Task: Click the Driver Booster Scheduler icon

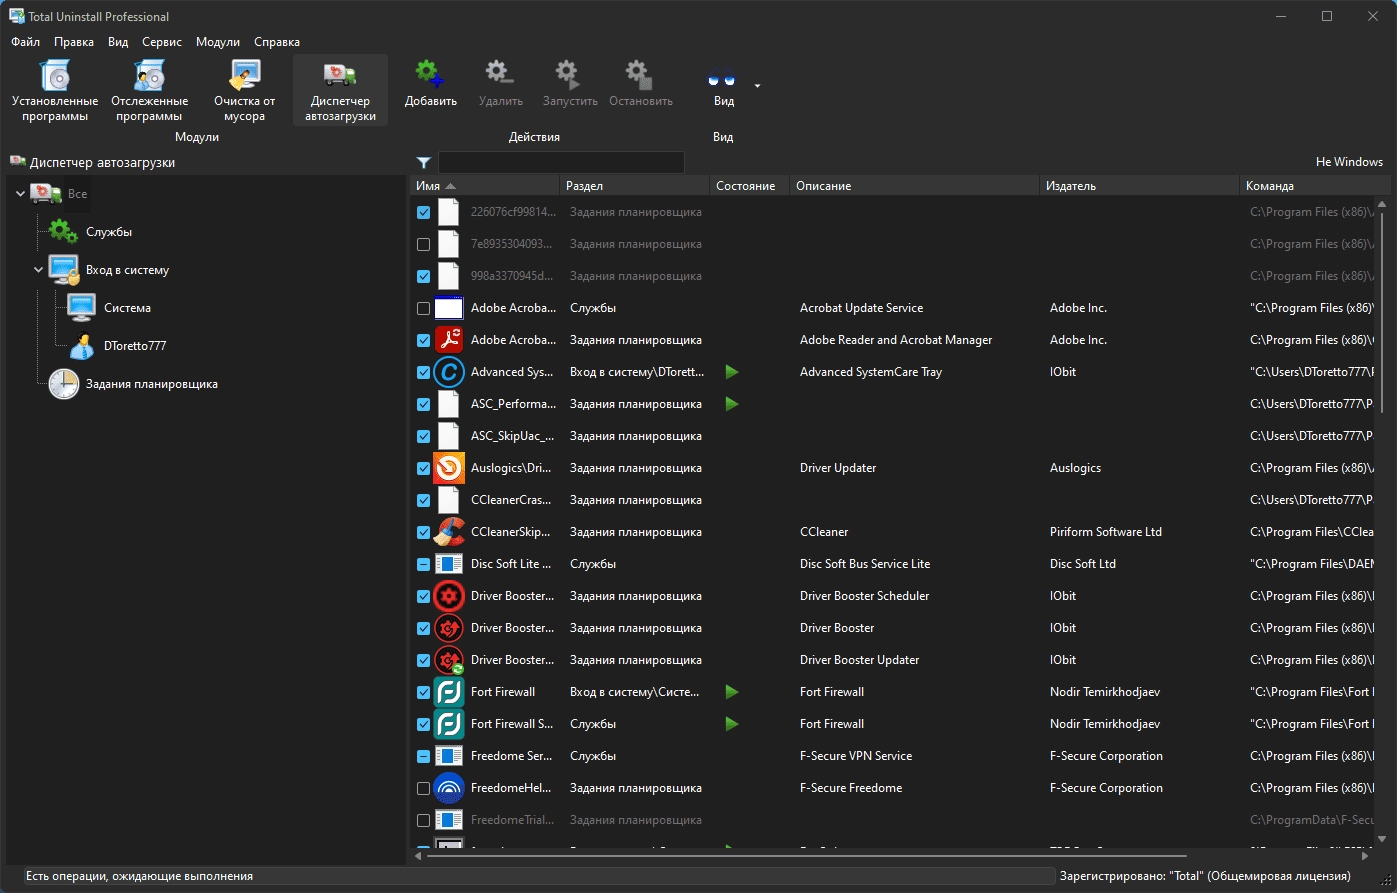Action: [x=449, y=596]
